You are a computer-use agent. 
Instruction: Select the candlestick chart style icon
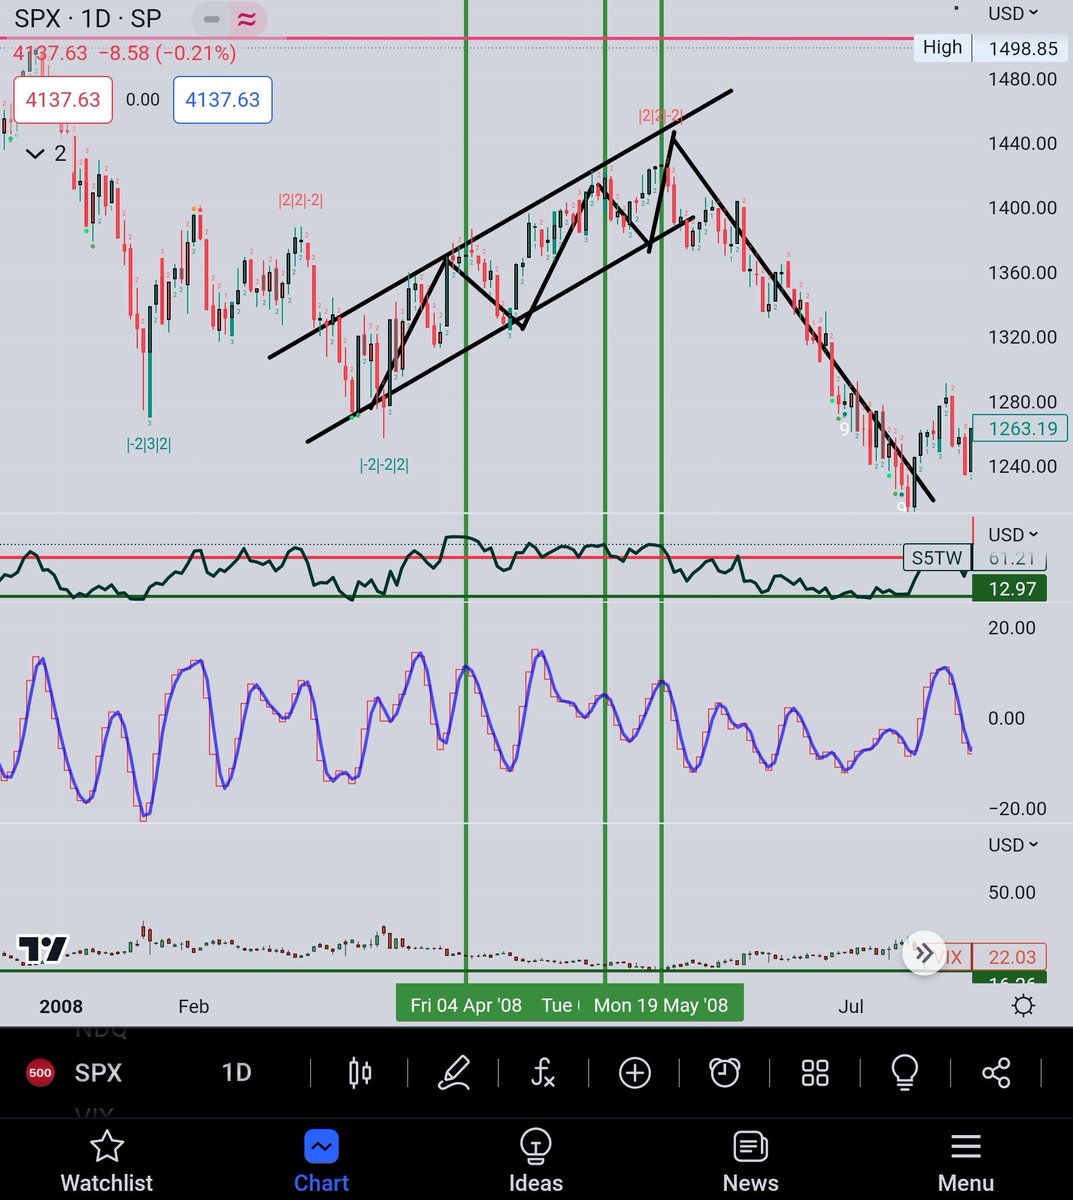[360, 1072]
